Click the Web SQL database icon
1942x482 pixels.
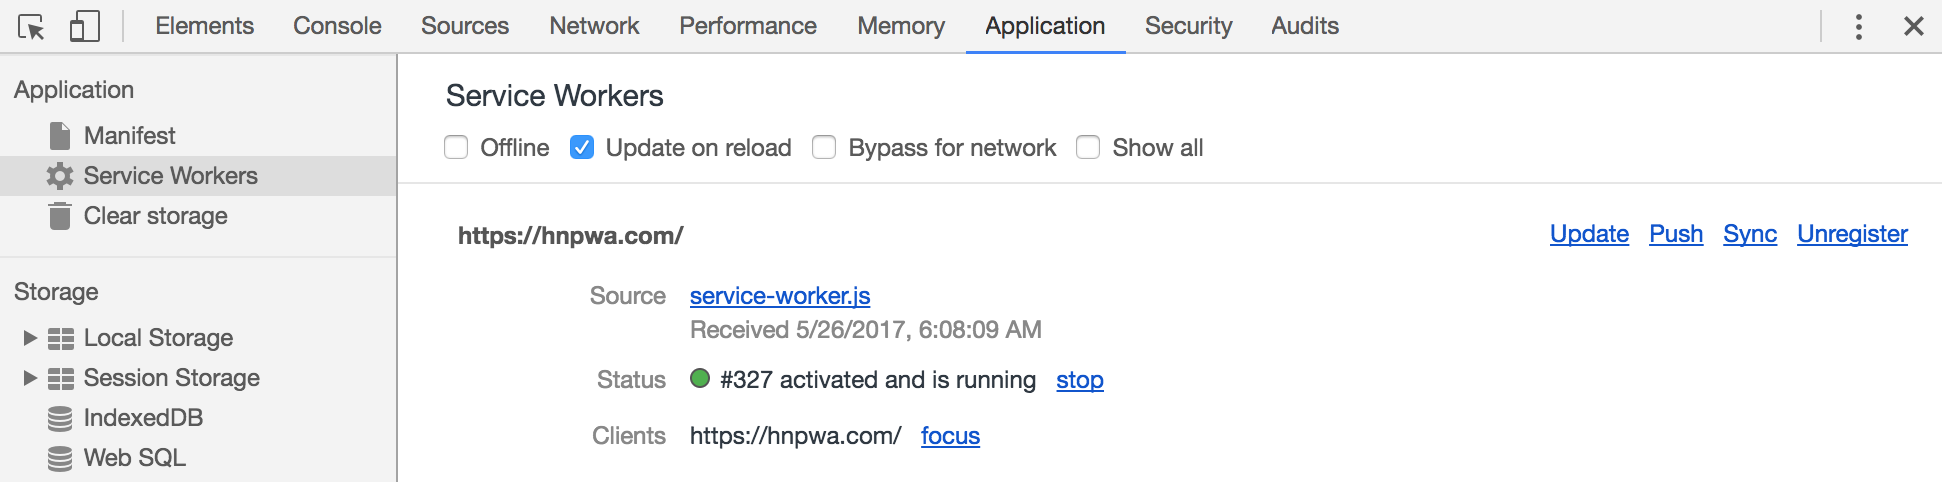tap(60, 458)
